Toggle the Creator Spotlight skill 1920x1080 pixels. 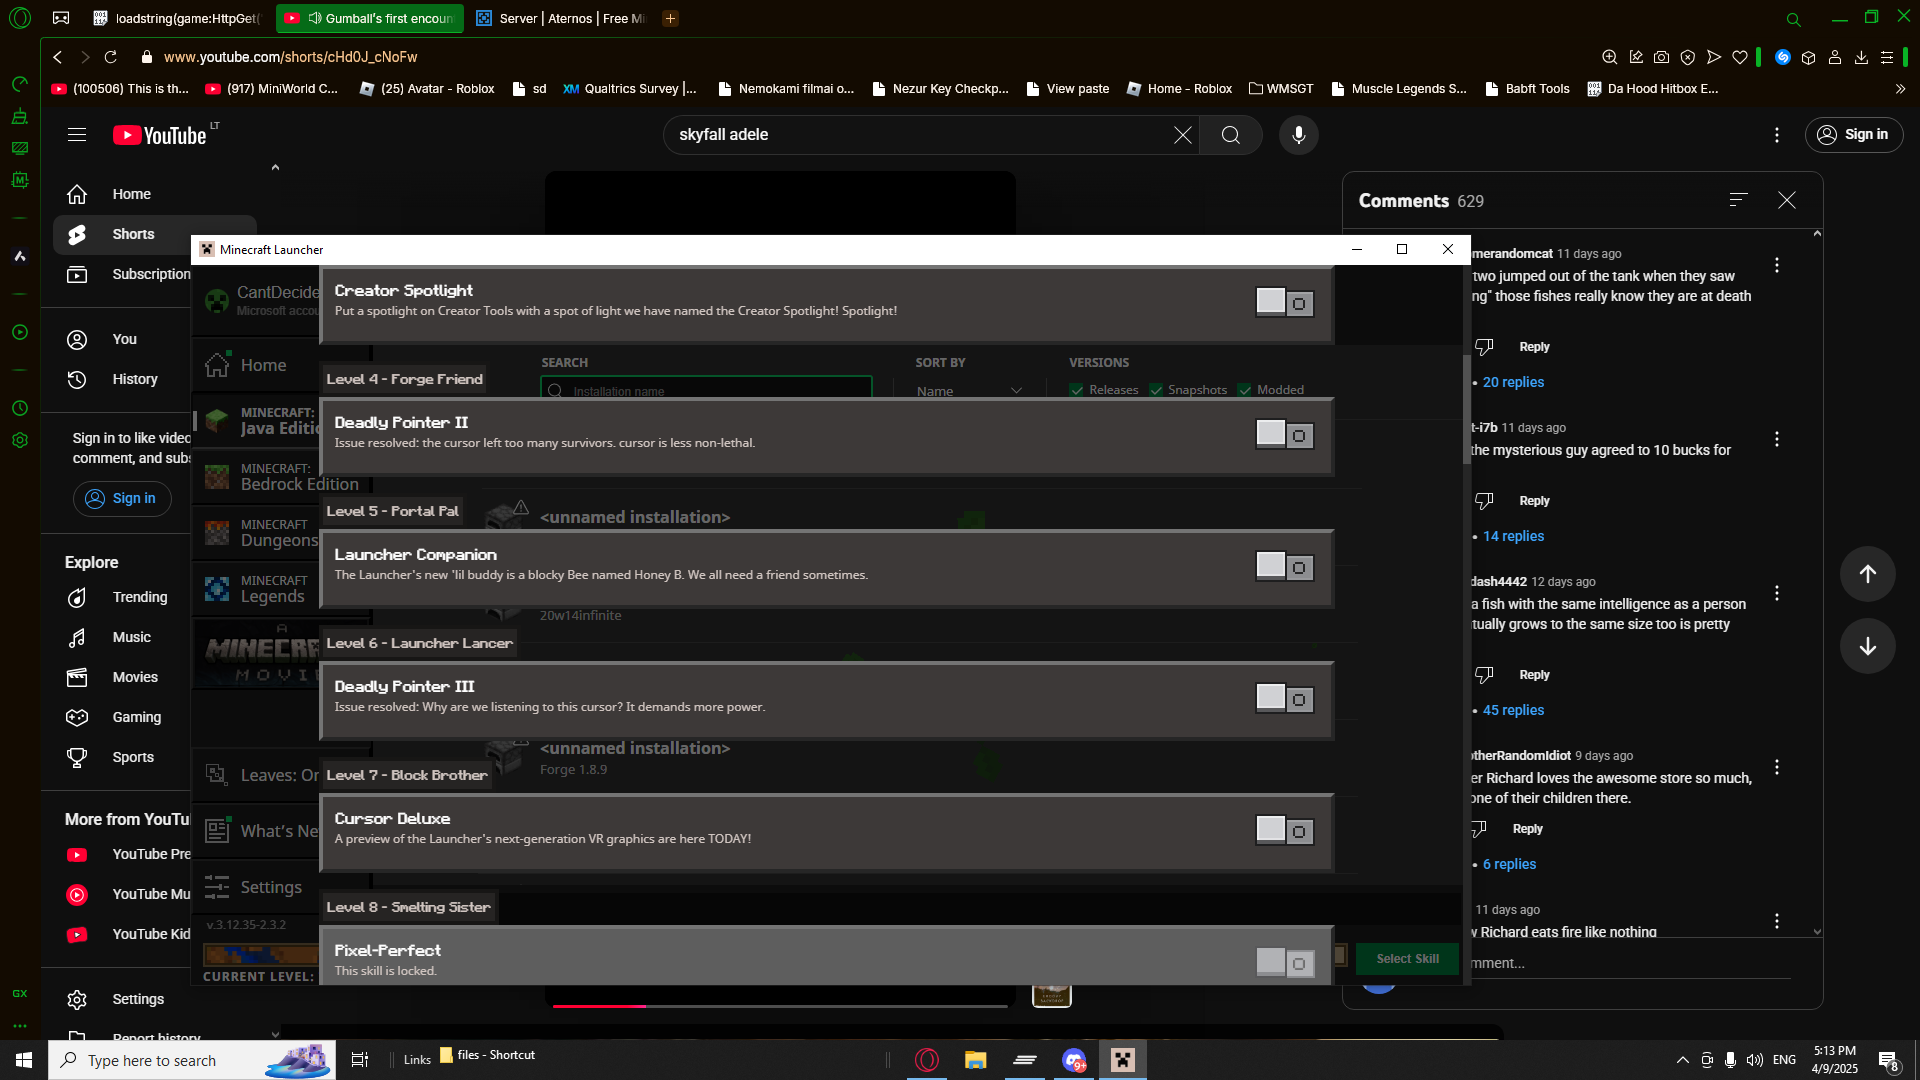(1285, 302)
